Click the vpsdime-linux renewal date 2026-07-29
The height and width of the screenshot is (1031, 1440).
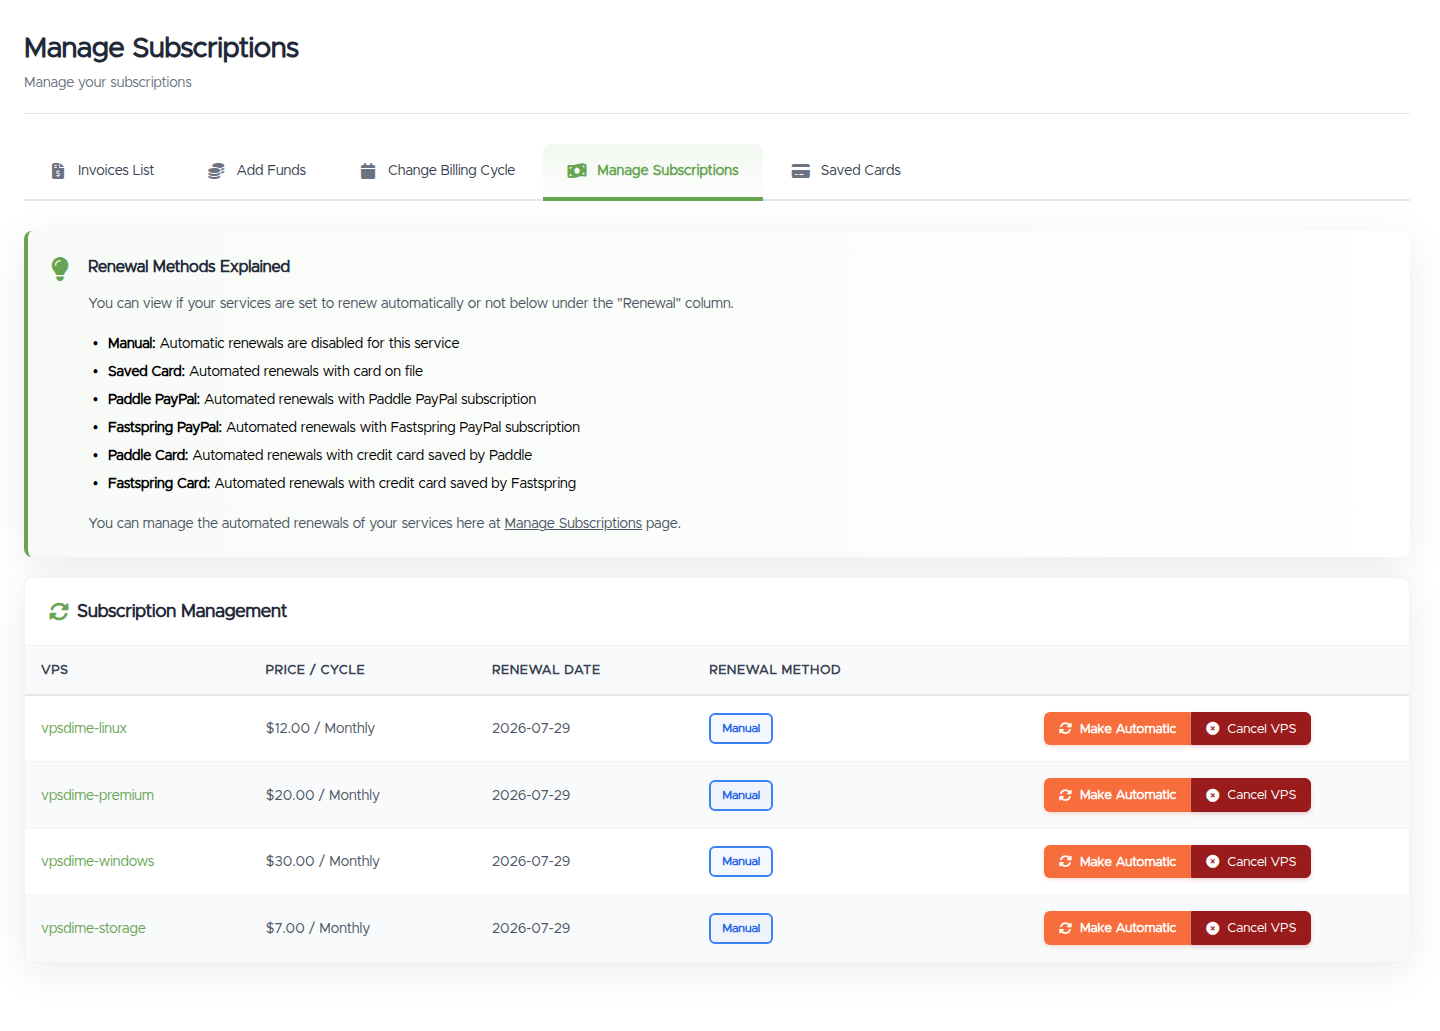coord(531,728)
